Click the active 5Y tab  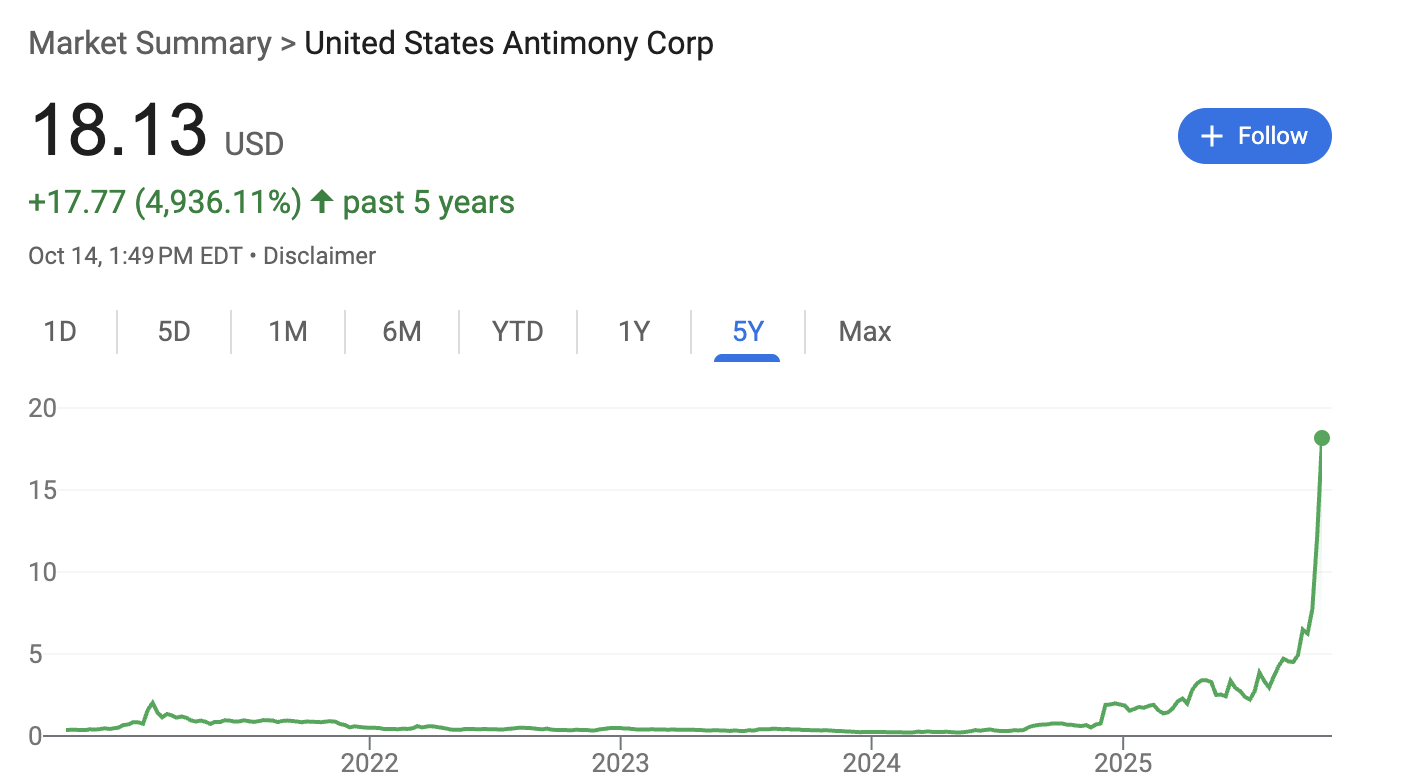(x=747, y=331)
